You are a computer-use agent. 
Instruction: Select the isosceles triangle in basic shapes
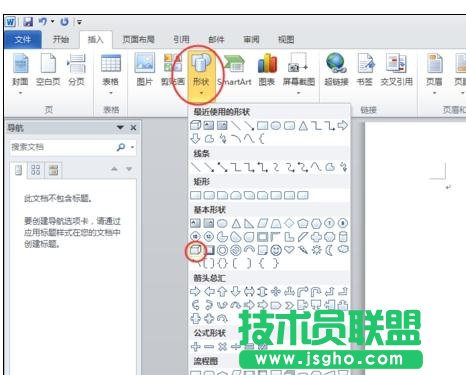click(236, 223)
